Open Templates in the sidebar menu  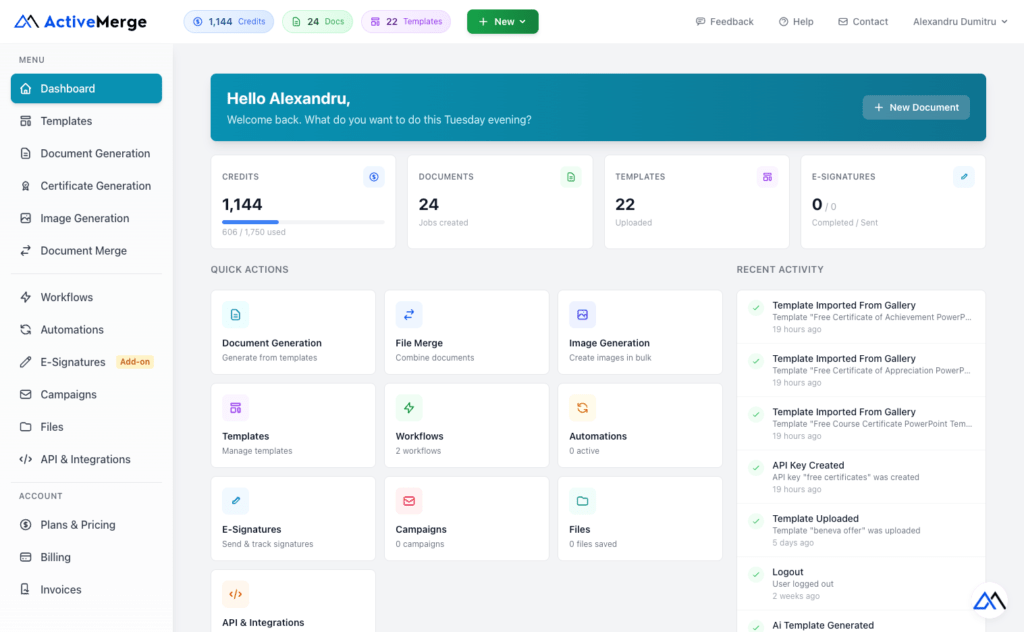pyautogui.click(x=86, y=121)
